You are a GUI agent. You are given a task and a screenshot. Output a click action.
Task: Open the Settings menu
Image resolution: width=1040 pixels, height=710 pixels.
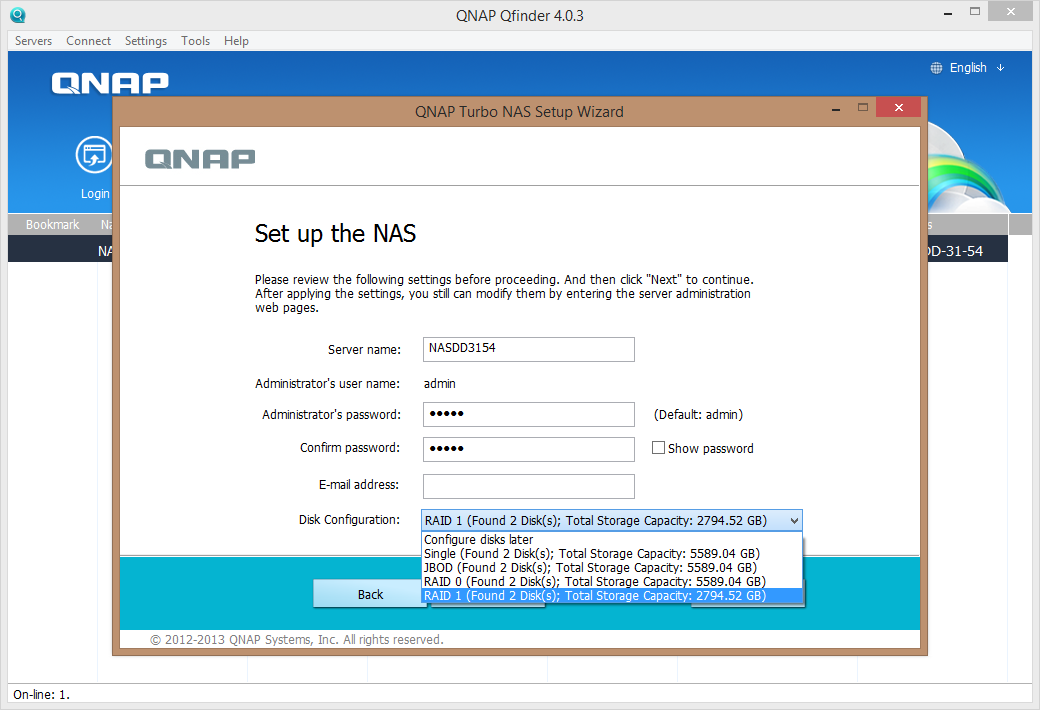coord(146,40)
